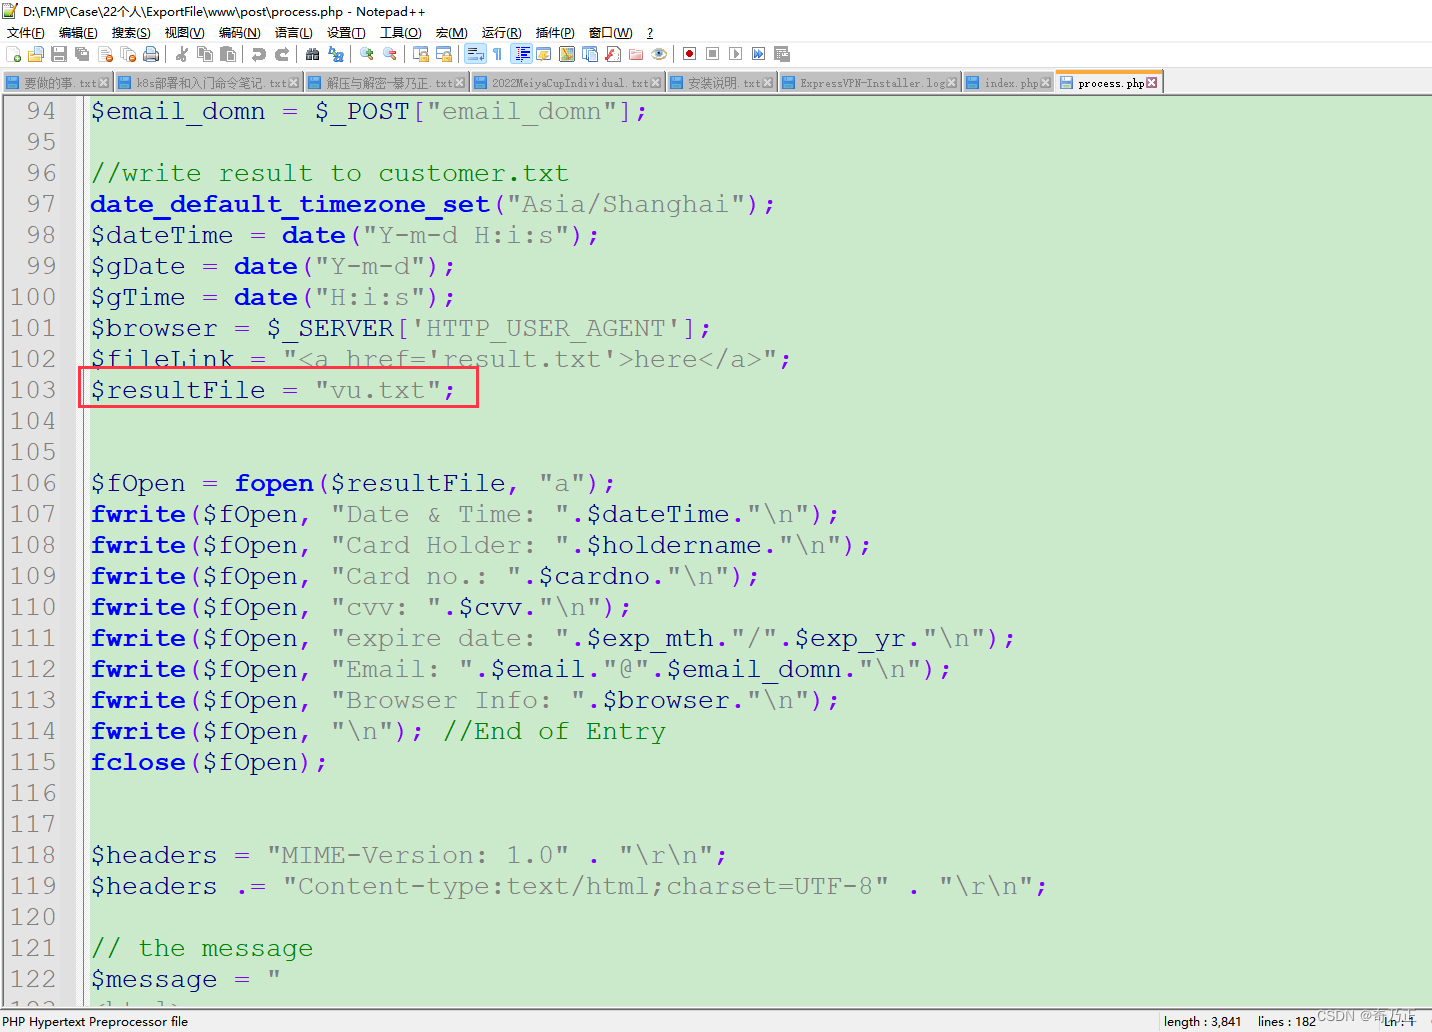This screenshot has height=1032, width=1432.
Task: Open Find with the binoculars icon
Action: coord(312,54)
